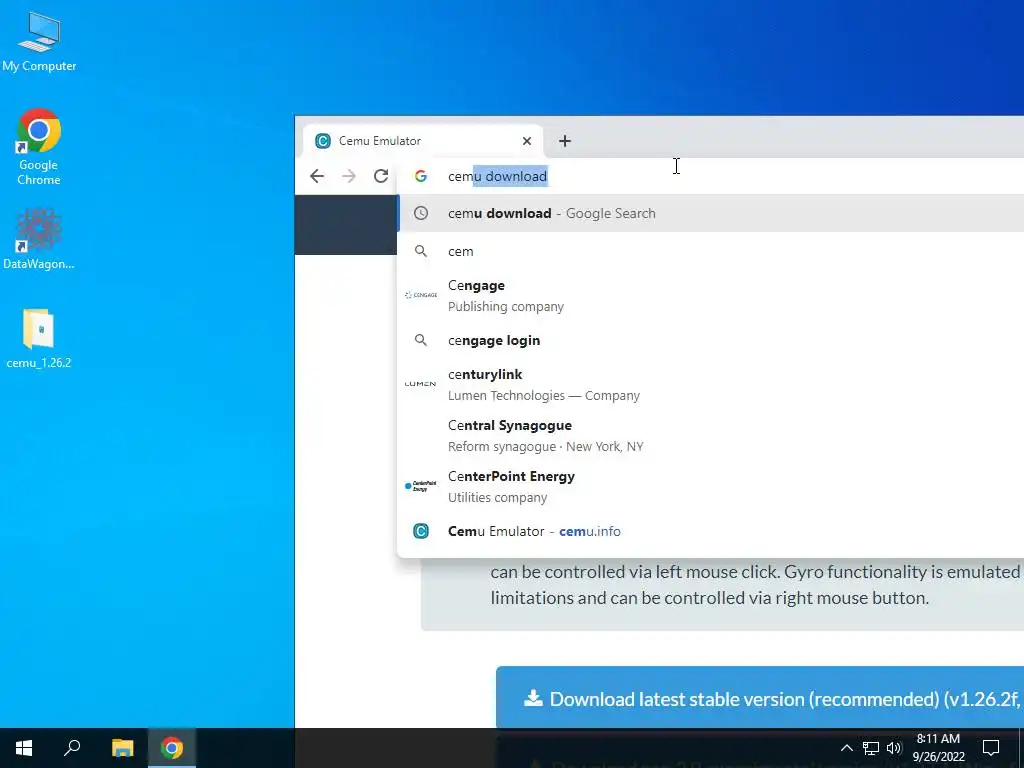Click the CenterPoint Energy logo icon
The height and width of the screenshot is (768, 1024).
tap(421, 487)
